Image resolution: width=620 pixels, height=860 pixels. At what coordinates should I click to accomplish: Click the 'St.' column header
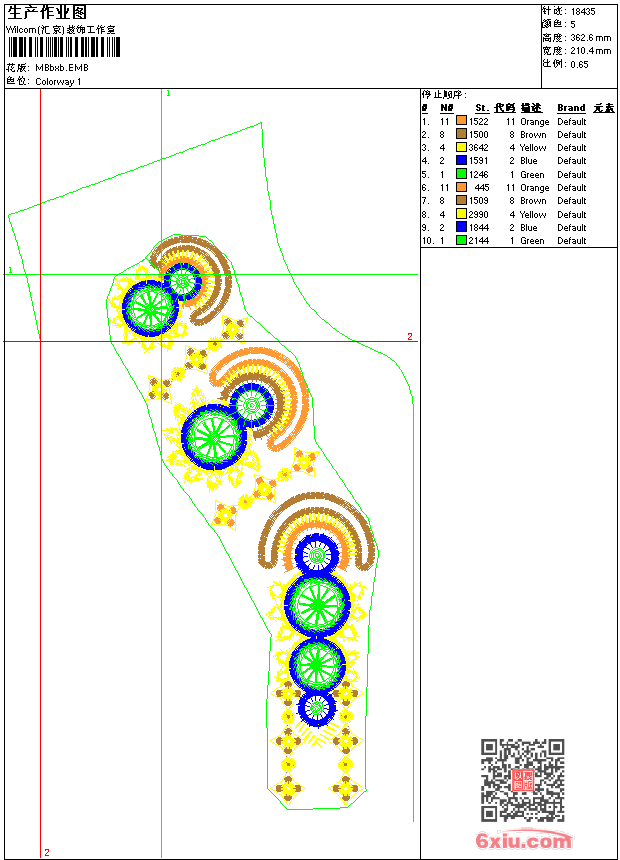pos(482,108)
